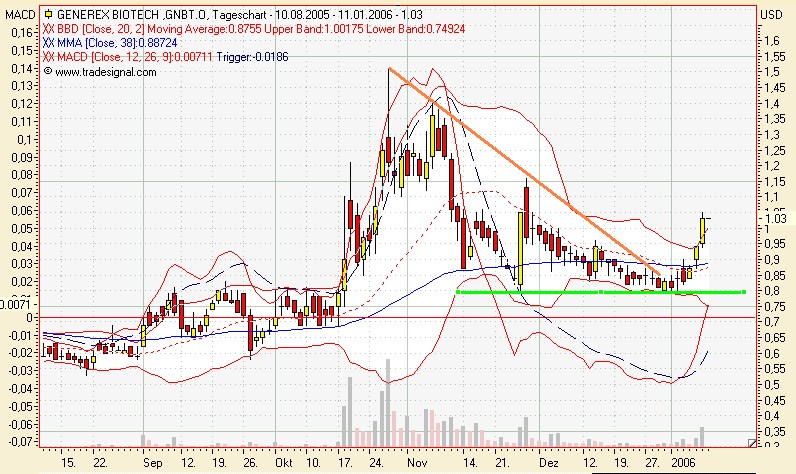Click the 1,5 value on USD axis
The image size is (796, 474).
[x=772, y=72]
